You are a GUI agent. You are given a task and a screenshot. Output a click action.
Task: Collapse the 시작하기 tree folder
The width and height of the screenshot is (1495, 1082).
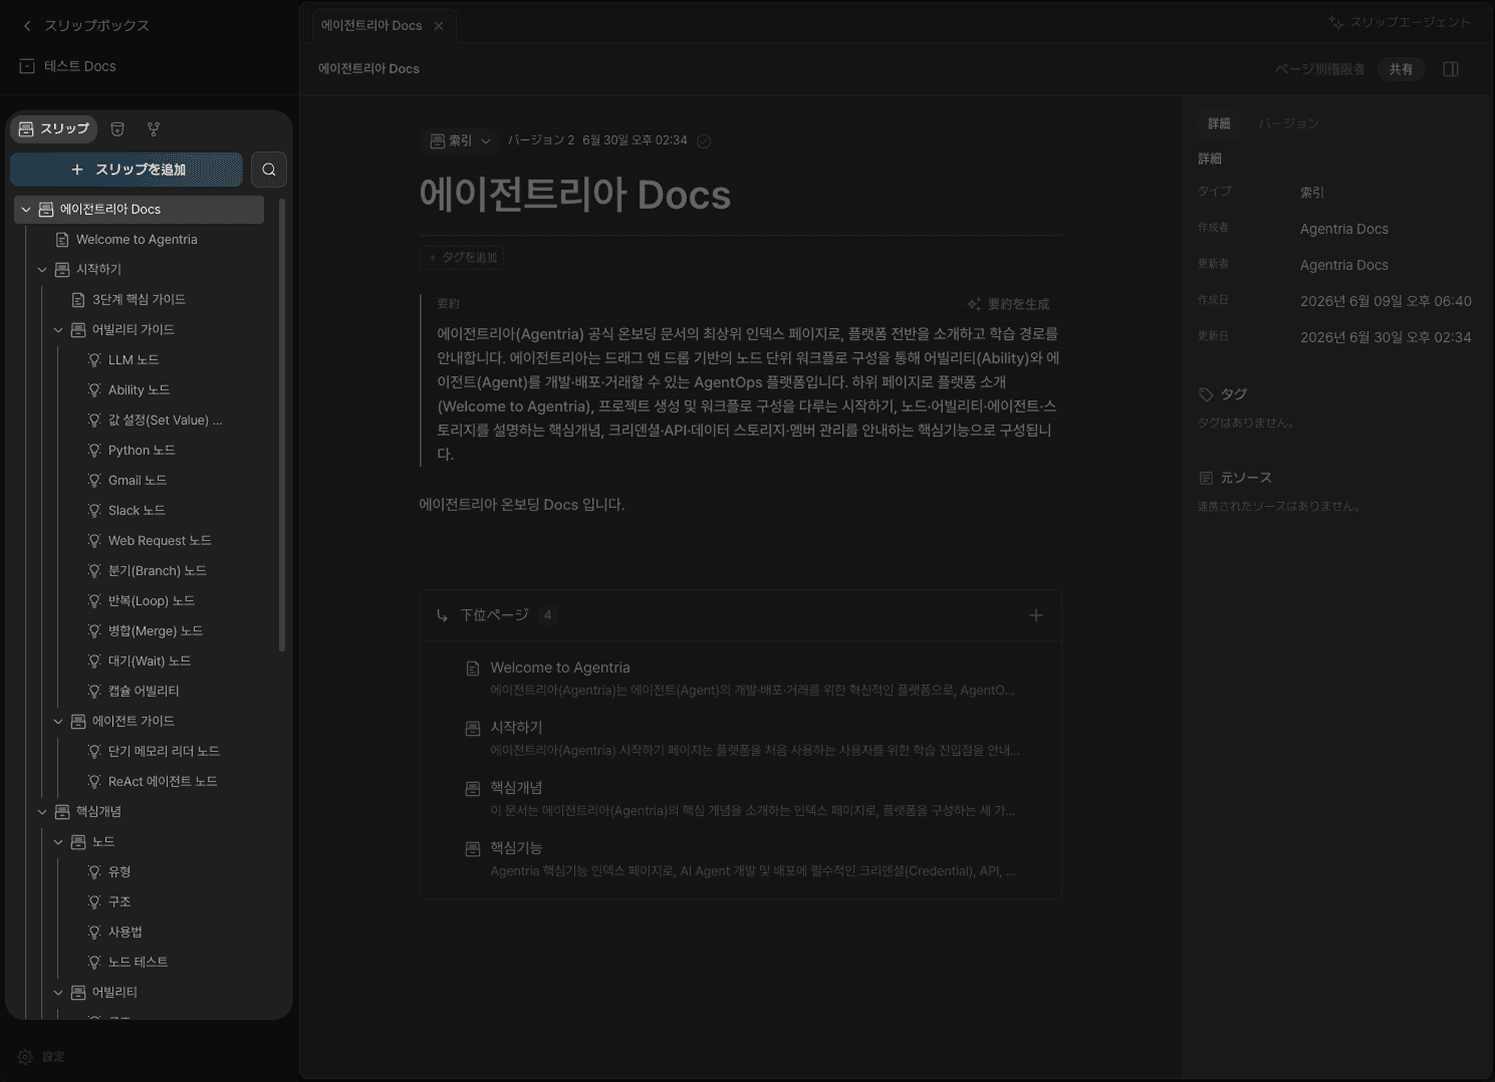tap(42, 270)
